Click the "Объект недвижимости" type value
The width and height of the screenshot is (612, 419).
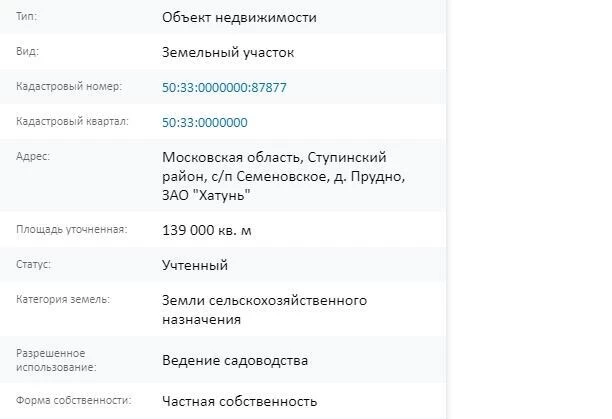pyautogui.click(x=239, y=18)
